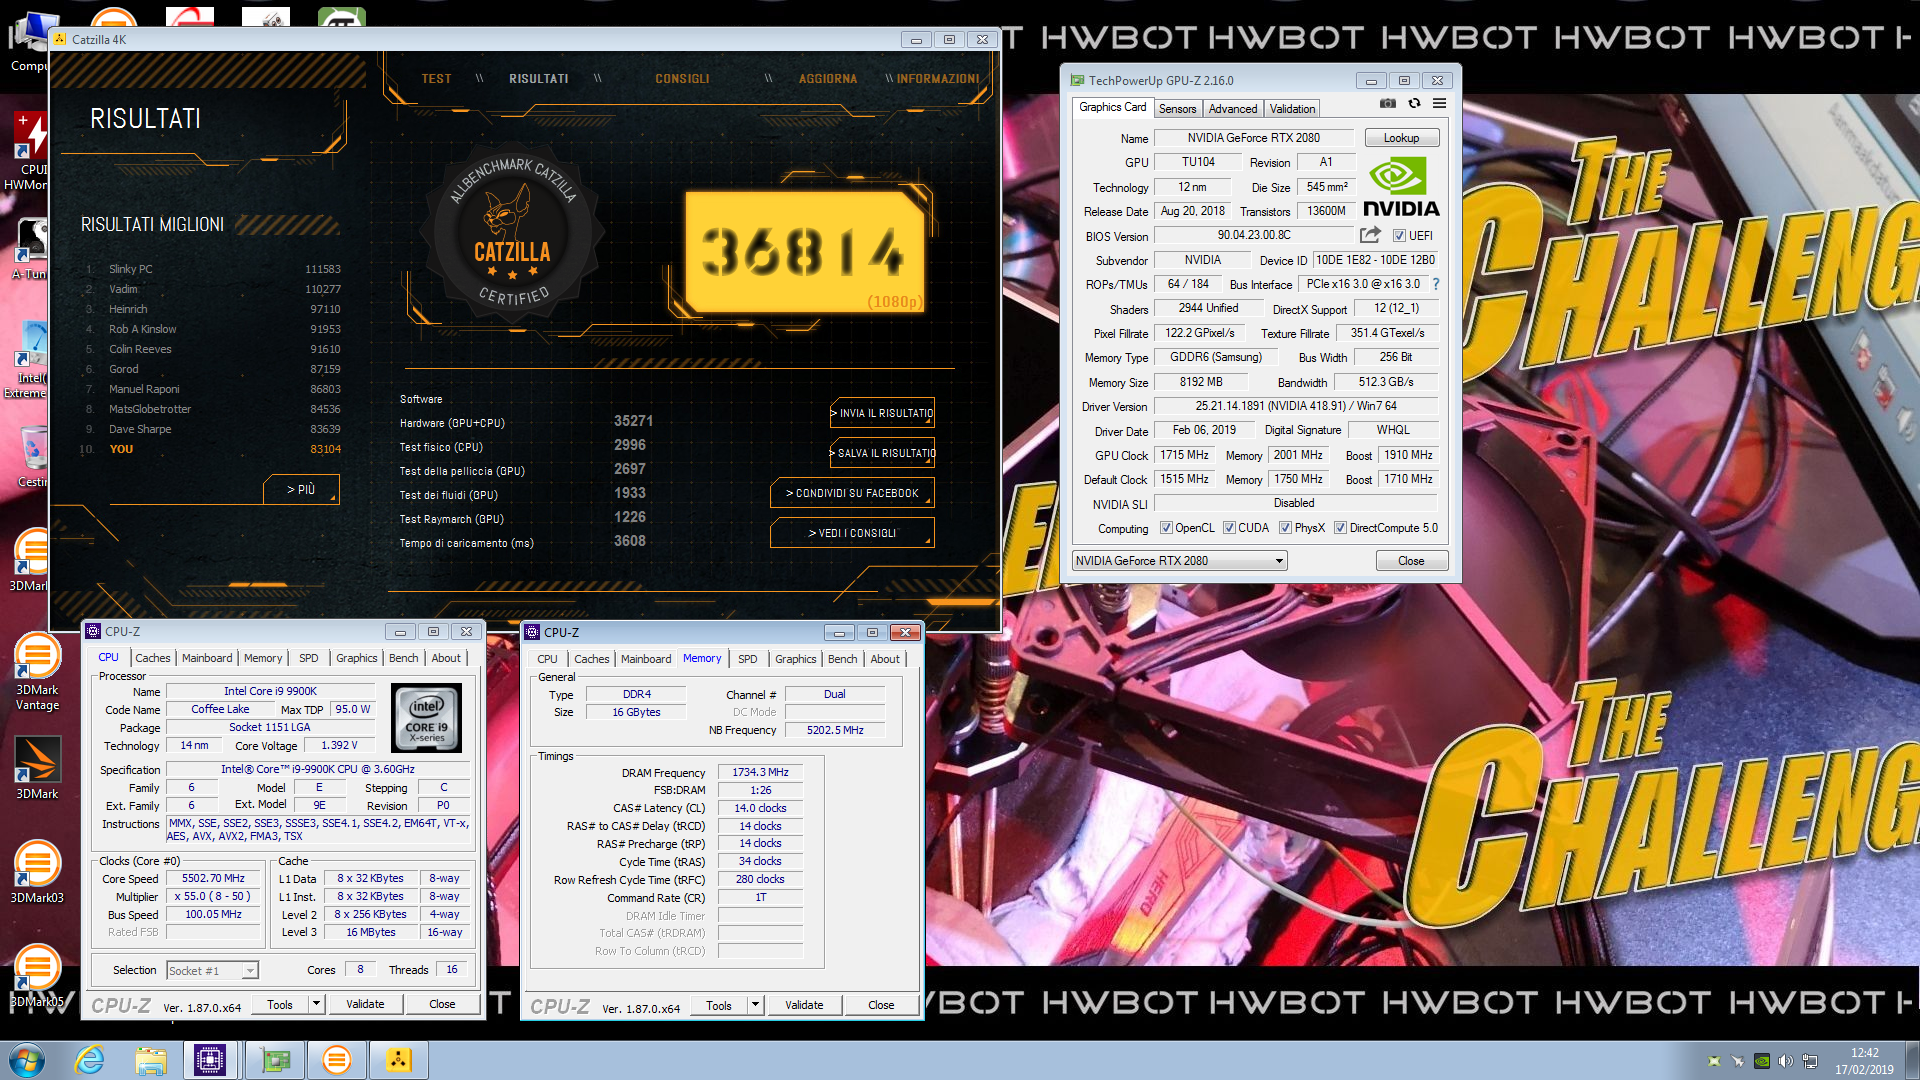Switch to the TEST tab in Catzilla
Viewport: 1920px width, 1080px height.
tap(436, 79)
